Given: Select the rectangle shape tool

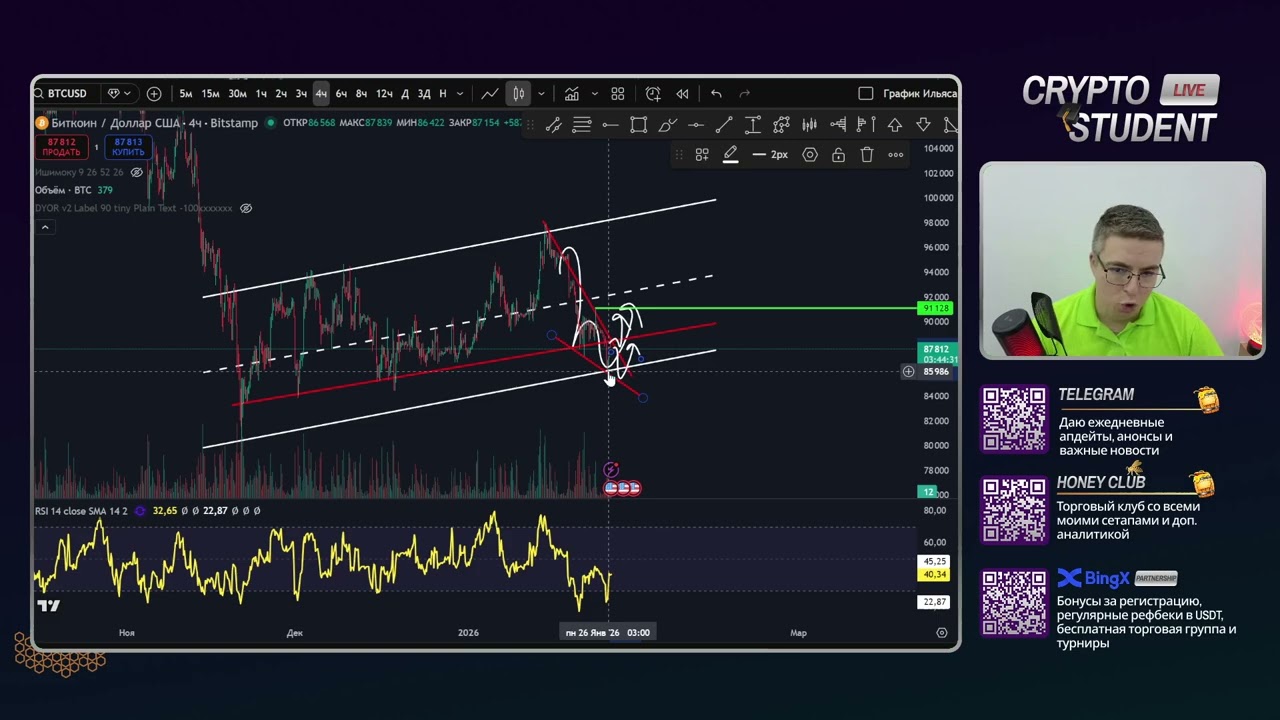Looking at the screenshot, I should point(638,125).
